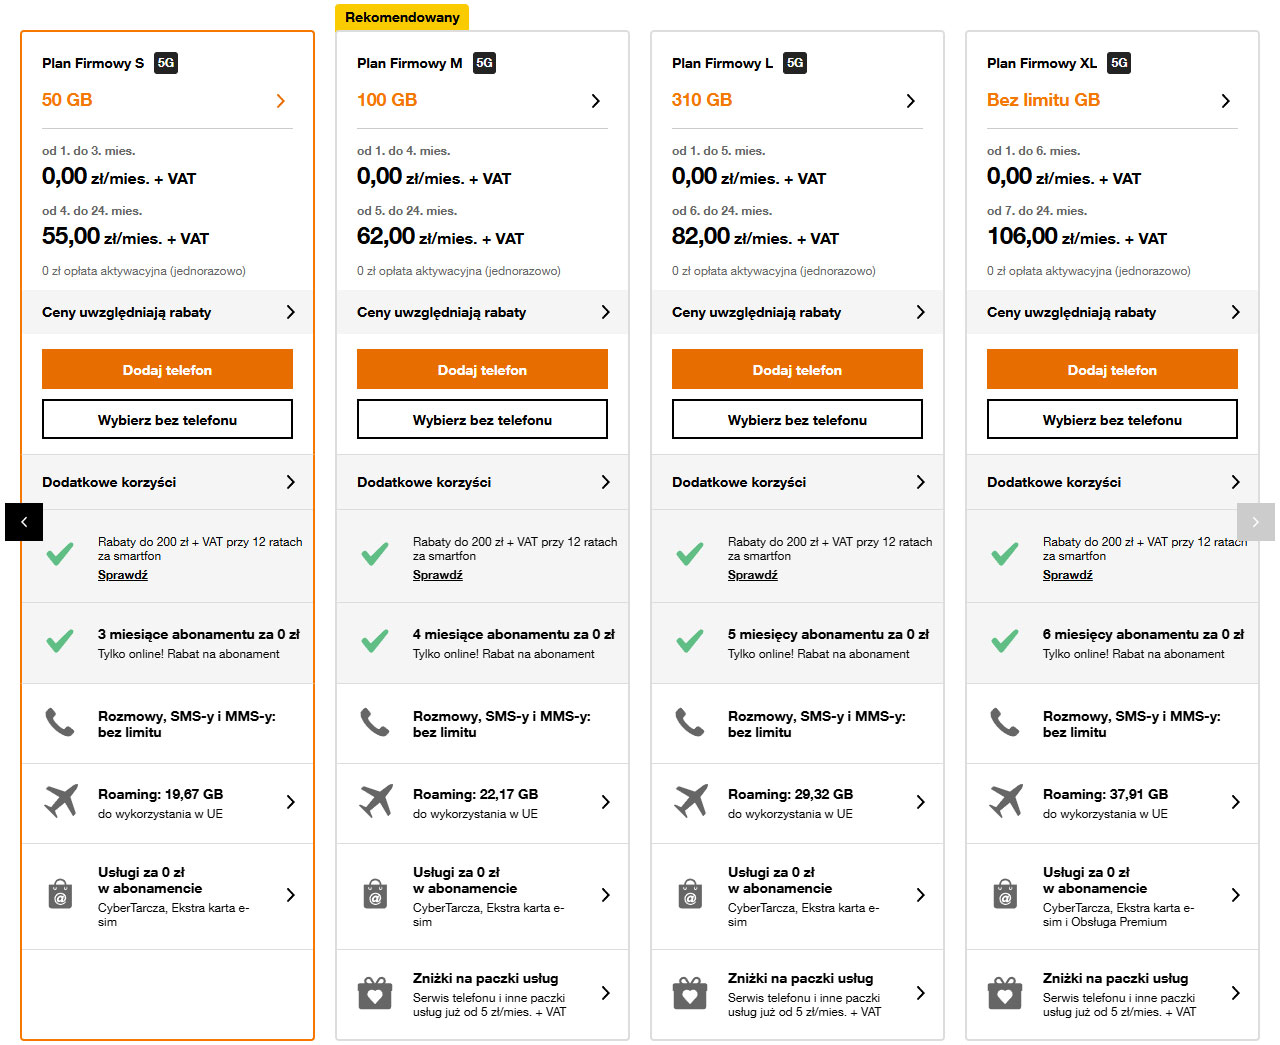Select the Bez limitu GB option in Plan XL
The height and width of the screenshot is (1045, 1280).
1043,100
